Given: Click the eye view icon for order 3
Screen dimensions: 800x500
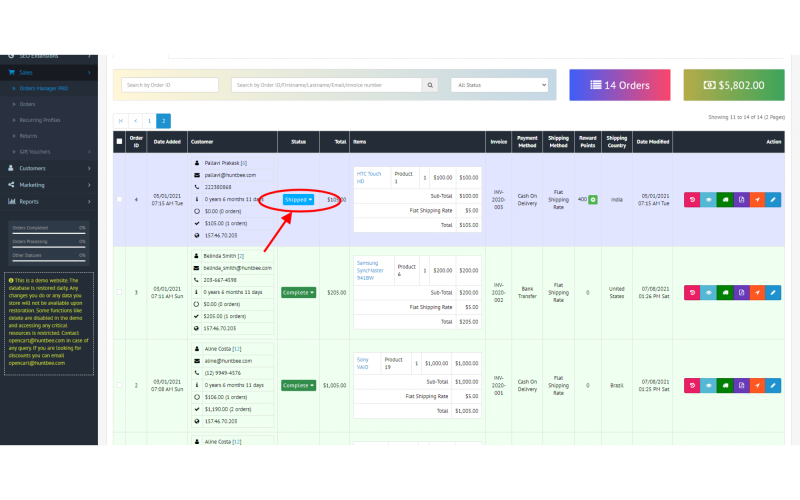Looking at the screenshot, I should coord(708,292).
